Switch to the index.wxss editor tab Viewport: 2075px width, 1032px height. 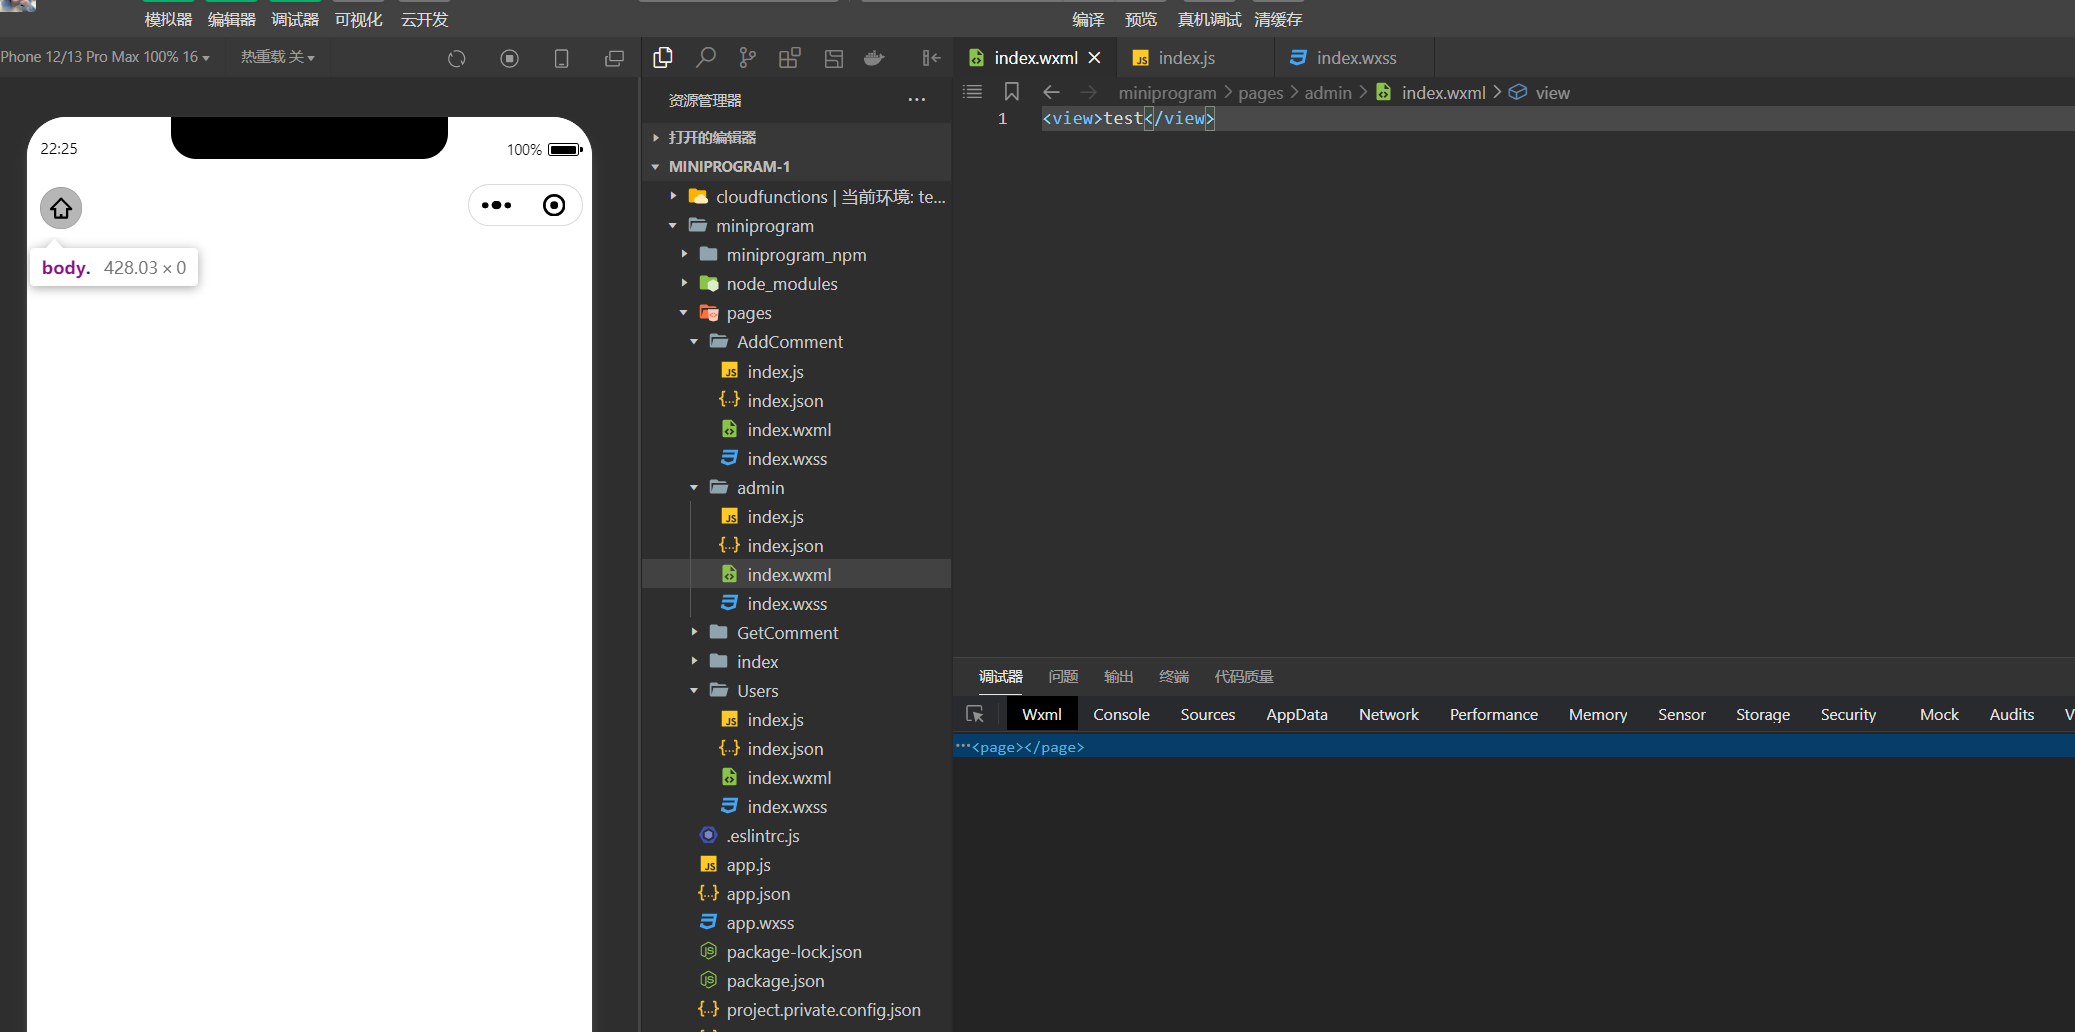[1355, 58]
